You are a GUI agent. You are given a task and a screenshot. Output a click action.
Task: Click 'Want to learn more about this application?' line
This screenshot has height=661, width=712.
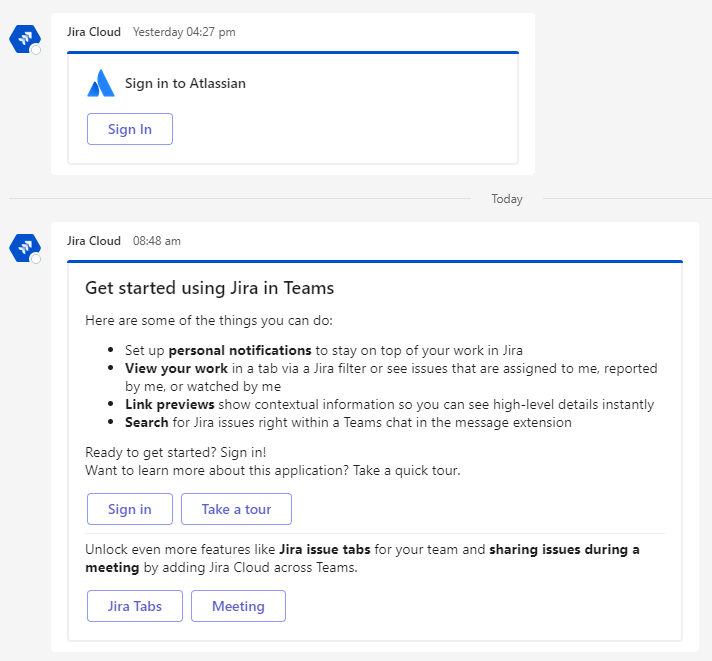pos(273,470)
